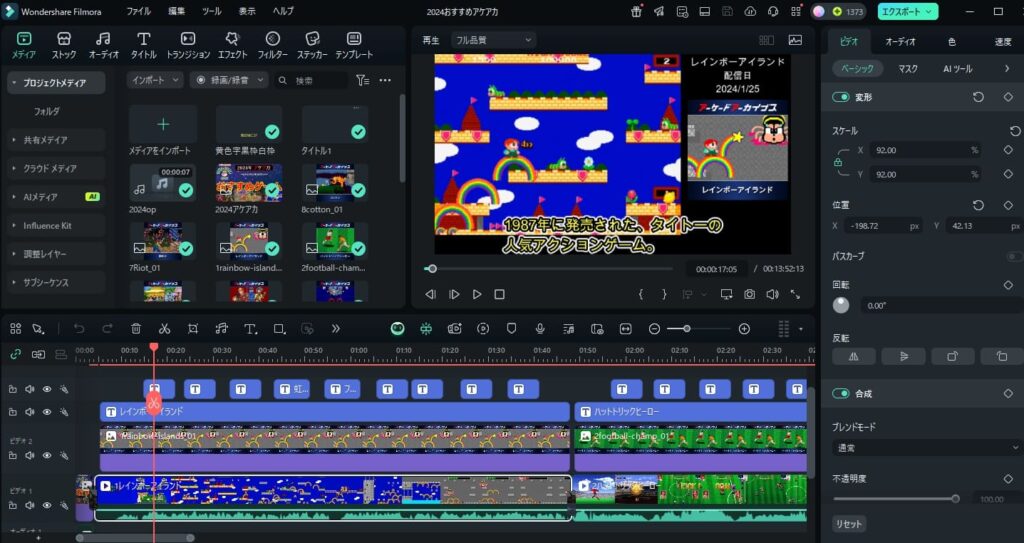1024x543 pixels.
Task: Open the オーディオ (Audio) library tab
Action: [x=104, y=46]
